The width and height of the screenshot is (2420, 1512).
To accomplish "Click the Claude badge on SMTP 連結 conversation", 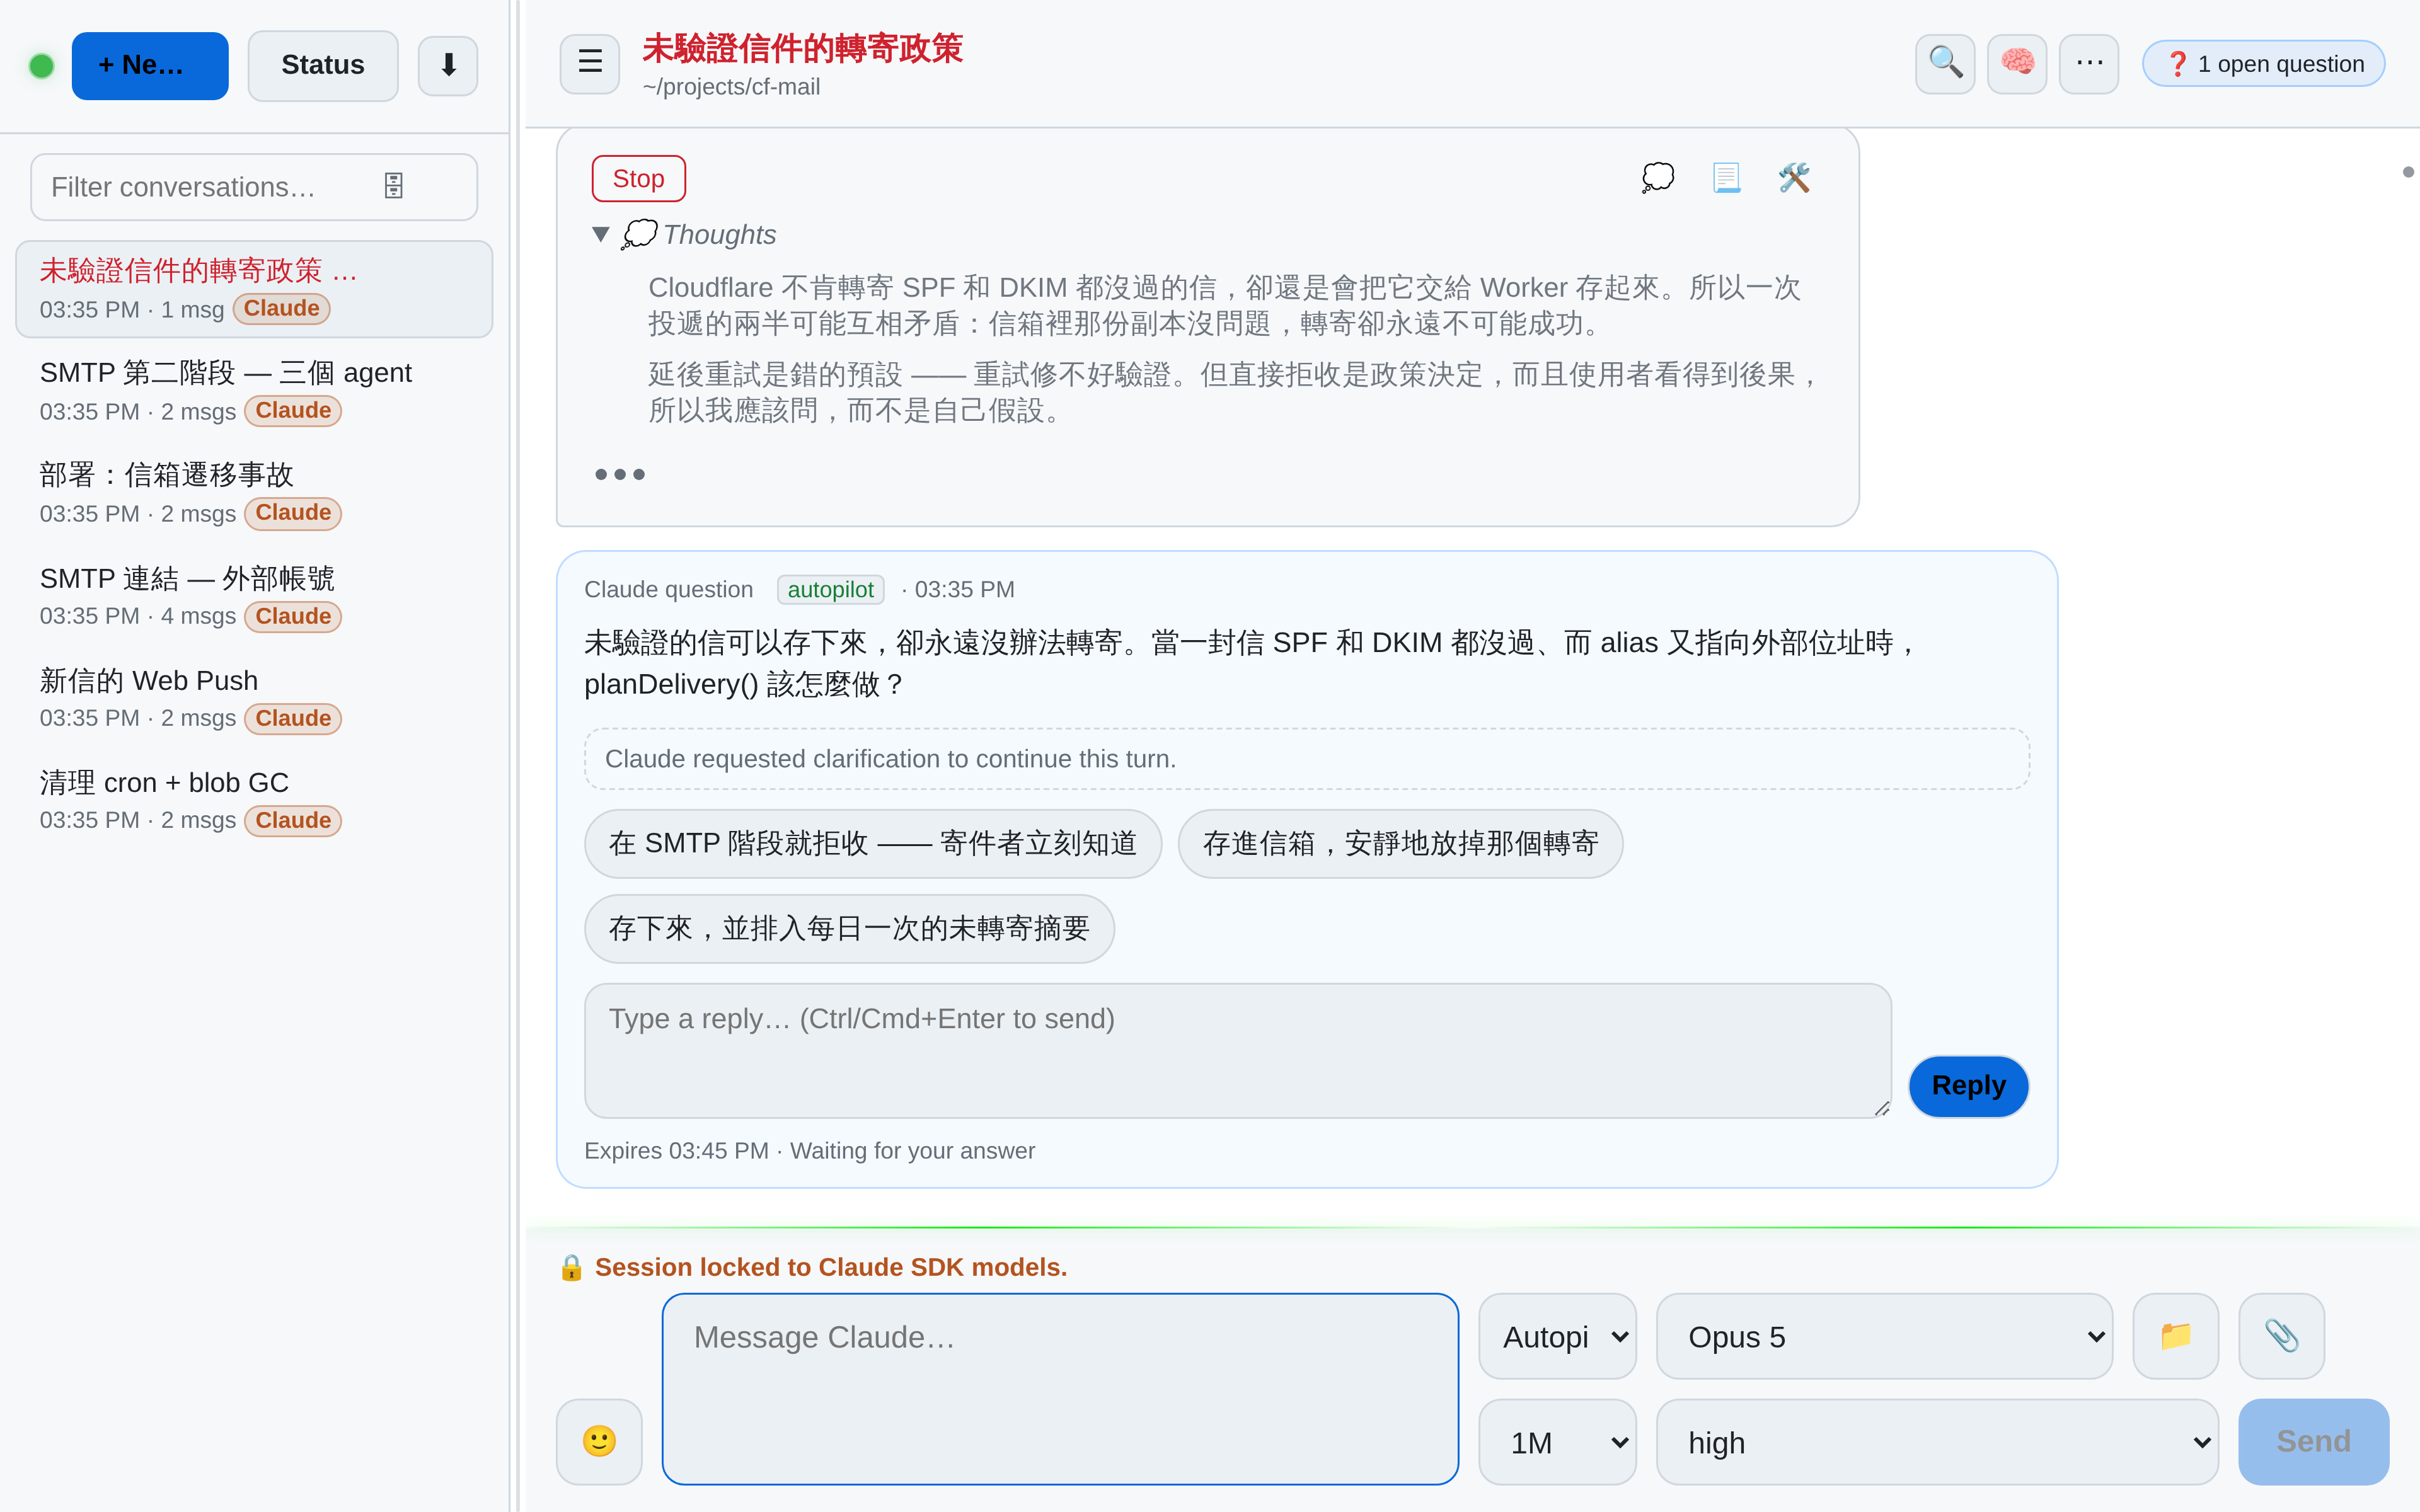I will point(293,616).
